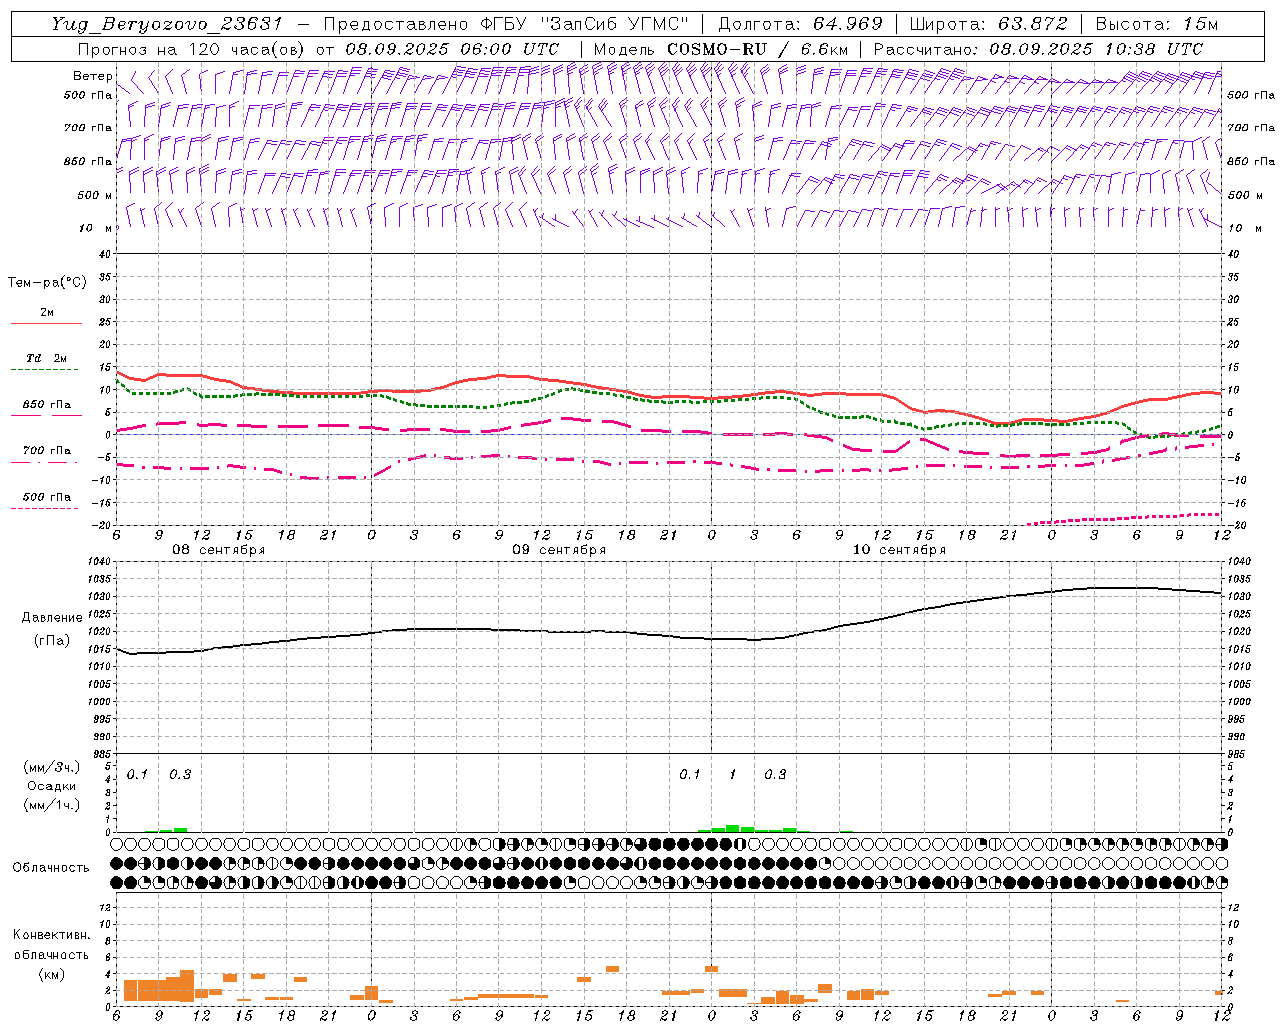Click the Облачность cloud cover label
The height and width of the screenshot is (1024, 1280).
[x=51, y=868]
